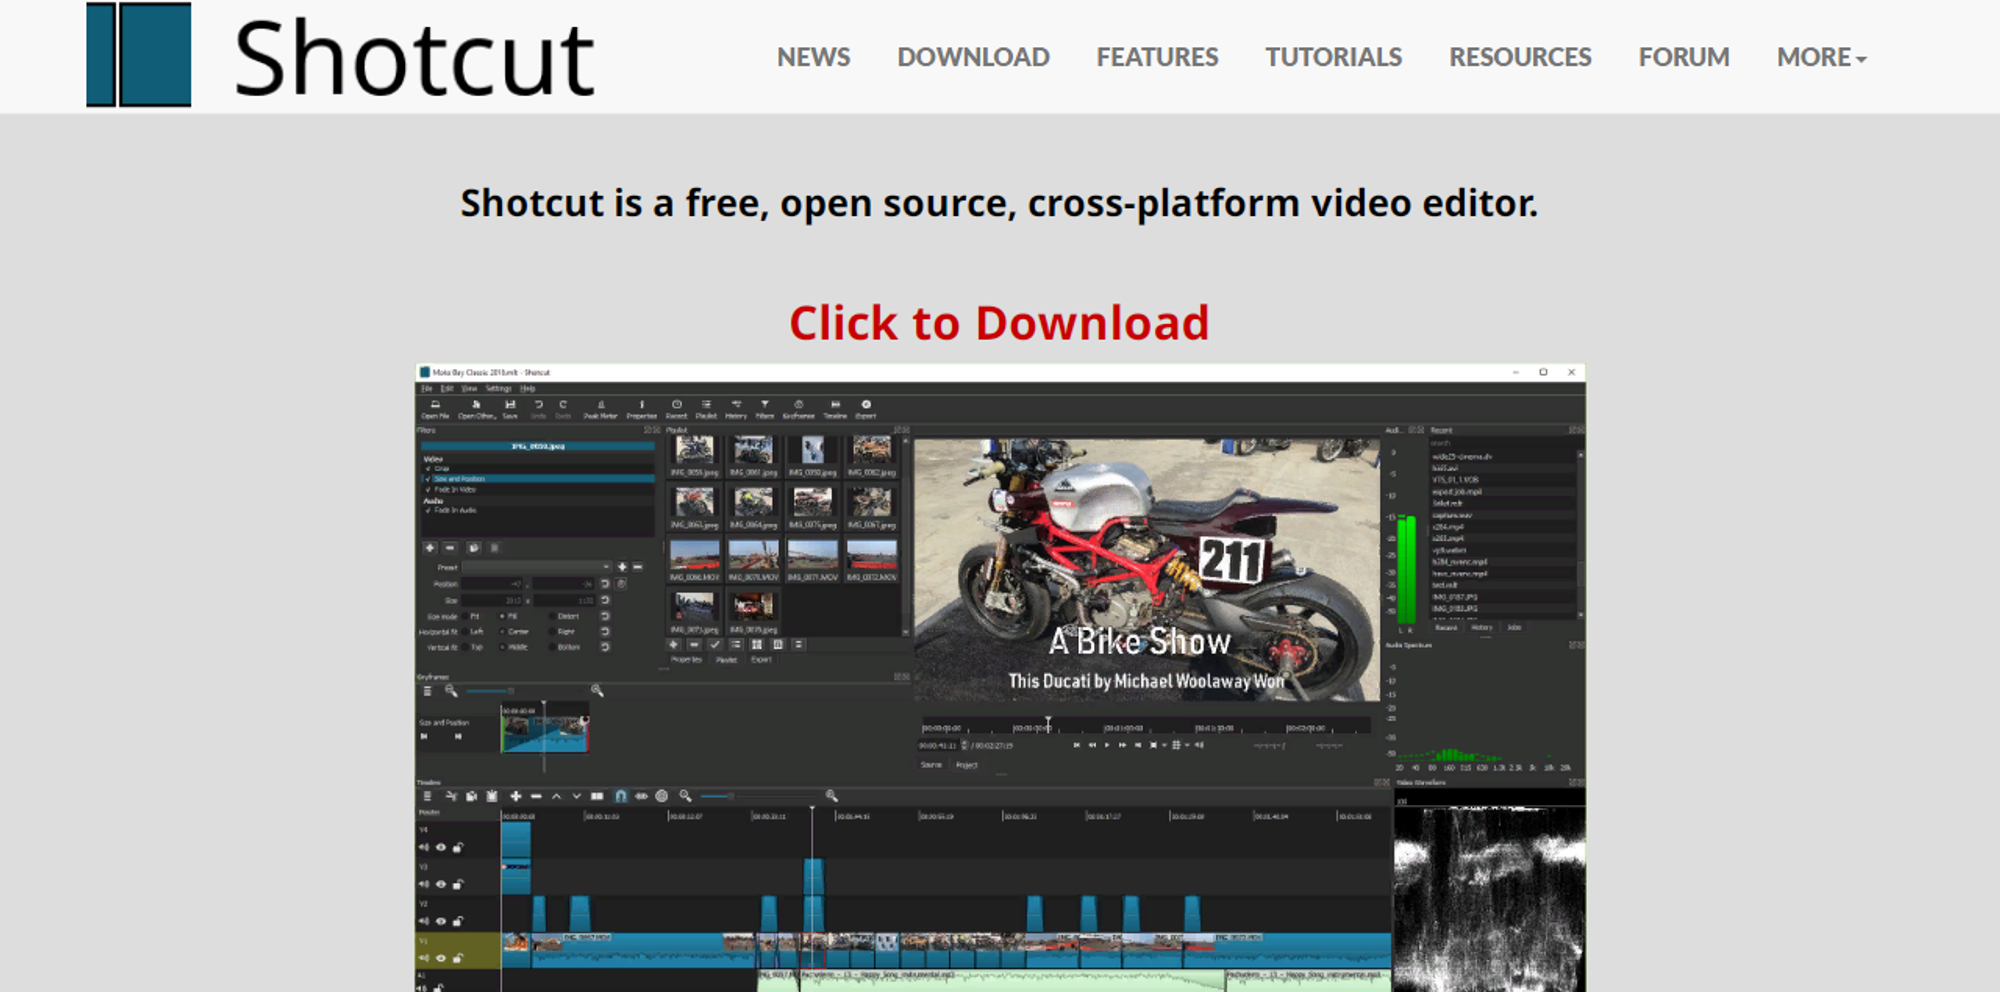Click the Export toolbar icon
The image size is (2000, 992).
click(866, 409)
